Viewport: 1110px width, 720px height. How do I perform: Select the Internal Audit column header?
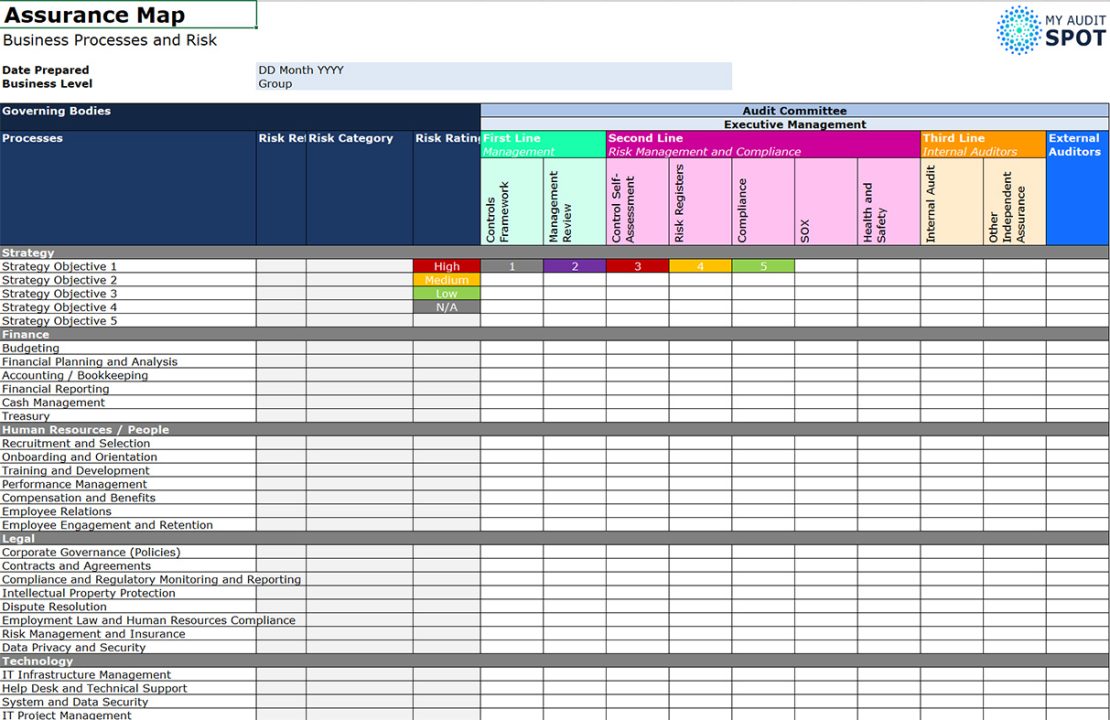pyautogui.click(x=951, y=203)
